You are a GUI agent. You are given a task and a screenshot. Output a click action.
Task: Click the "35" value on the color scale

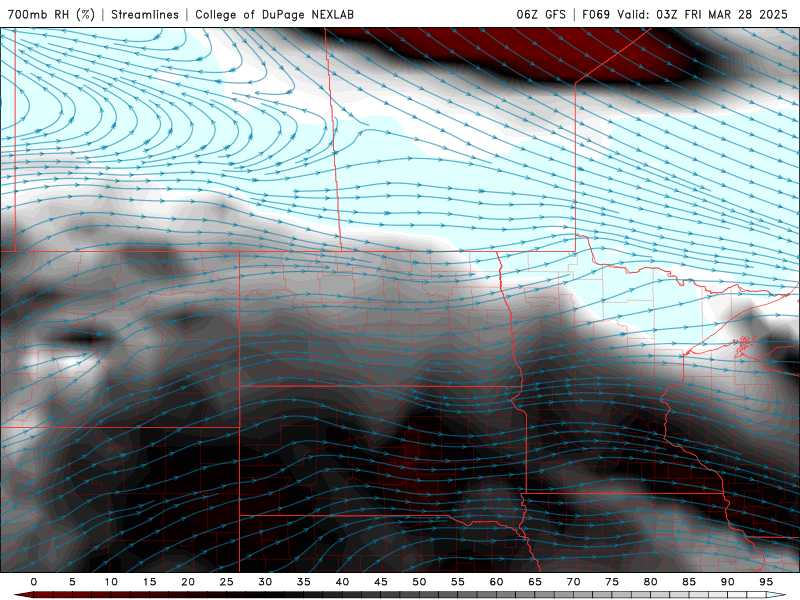tap(304, 582)
